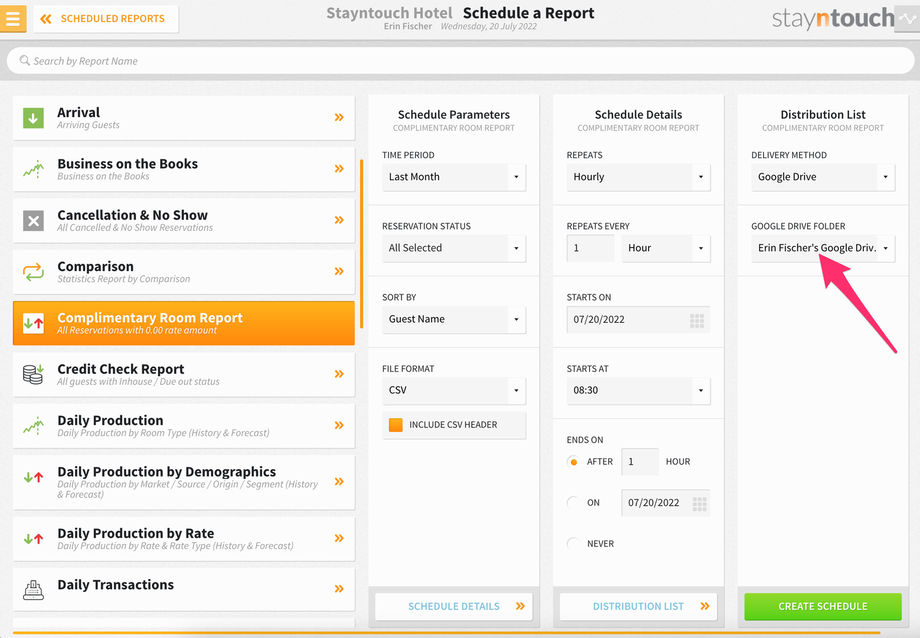The height and width of the screenshot is (638, 920).
Task: Open Credit Check Report row chevron
Action: (339, 374)
